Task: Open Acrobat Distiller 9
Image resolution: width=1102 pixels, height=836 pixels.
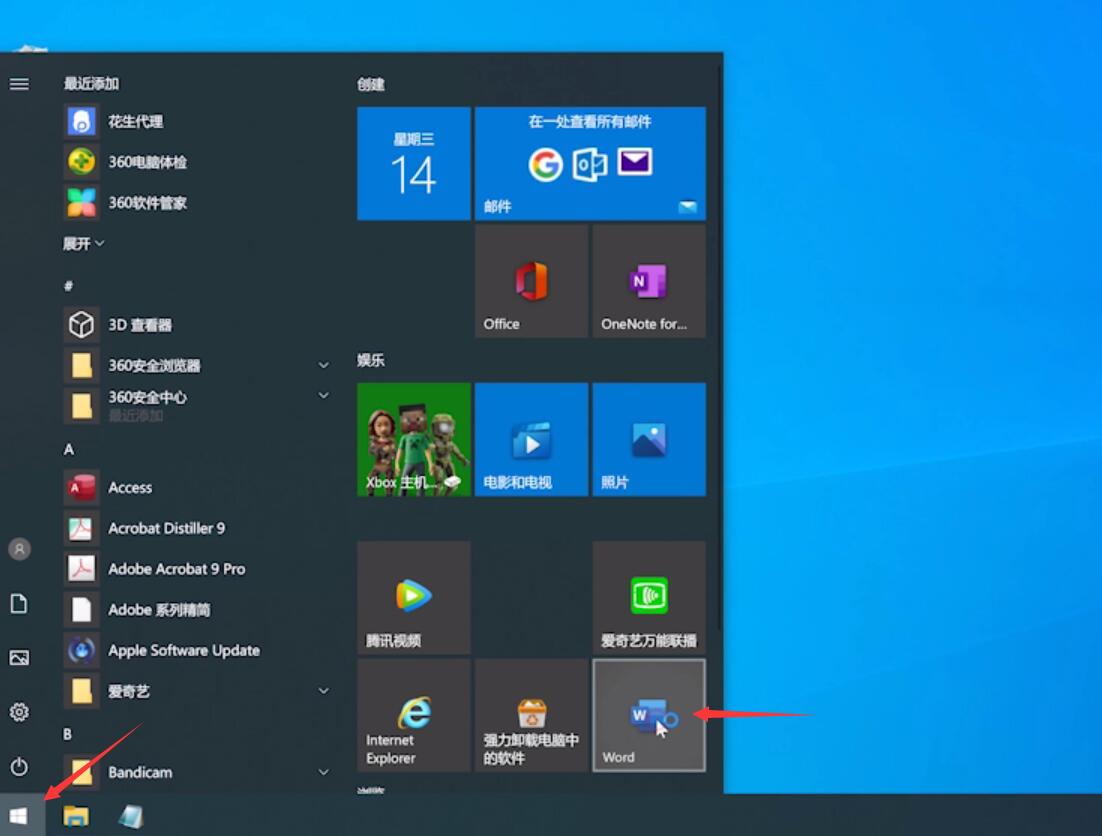Action: [197, 528]
